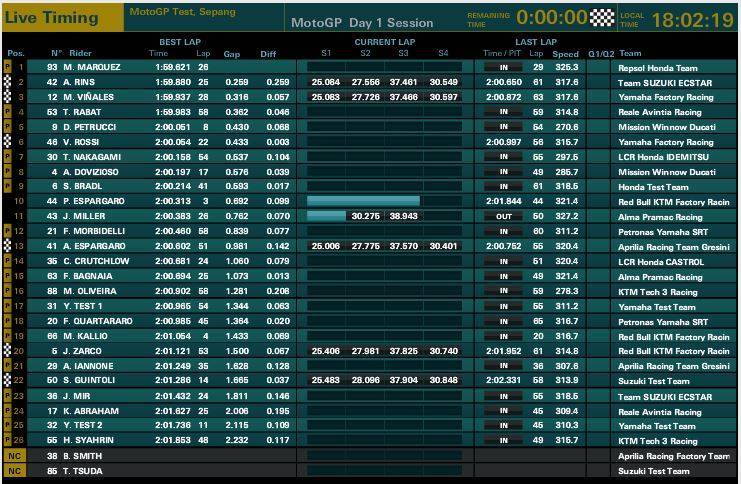Click the NC badge for B. Smith
Viewport: 741px width, 484px height.
pos(15,456)
